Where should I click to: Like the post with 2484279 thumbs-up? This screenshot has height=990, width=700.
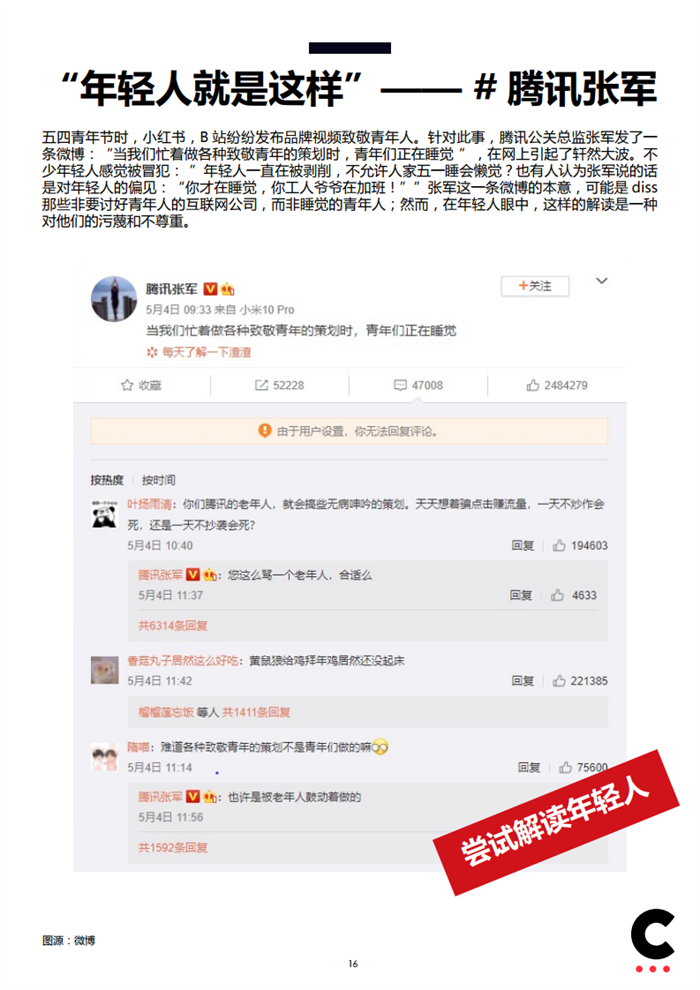pos(533,385)
